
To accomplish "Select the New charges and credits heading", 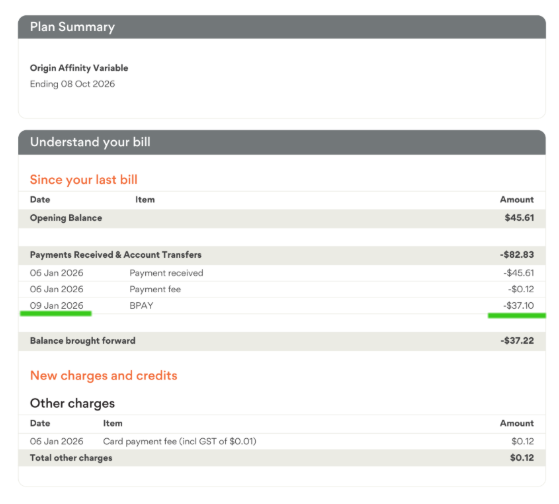I will [x=104, y=375].
